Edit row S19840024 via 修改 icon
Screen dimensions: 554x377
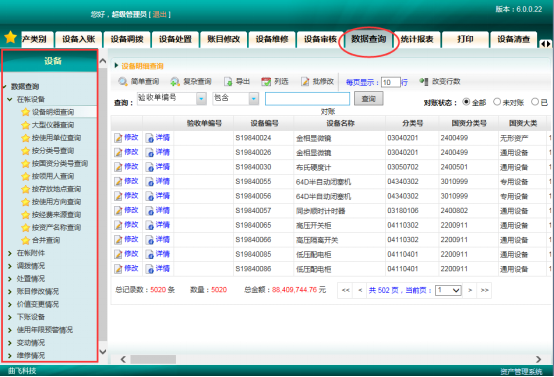(x=118, y=138)
